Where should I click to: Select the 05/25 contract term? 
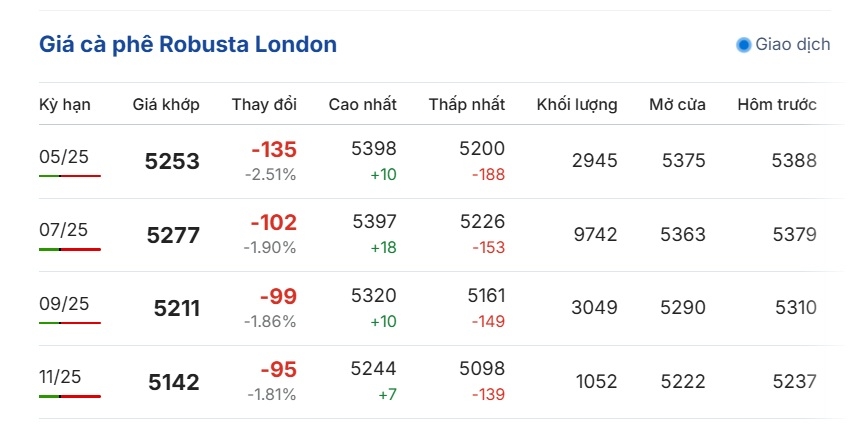tap(64, 157)
